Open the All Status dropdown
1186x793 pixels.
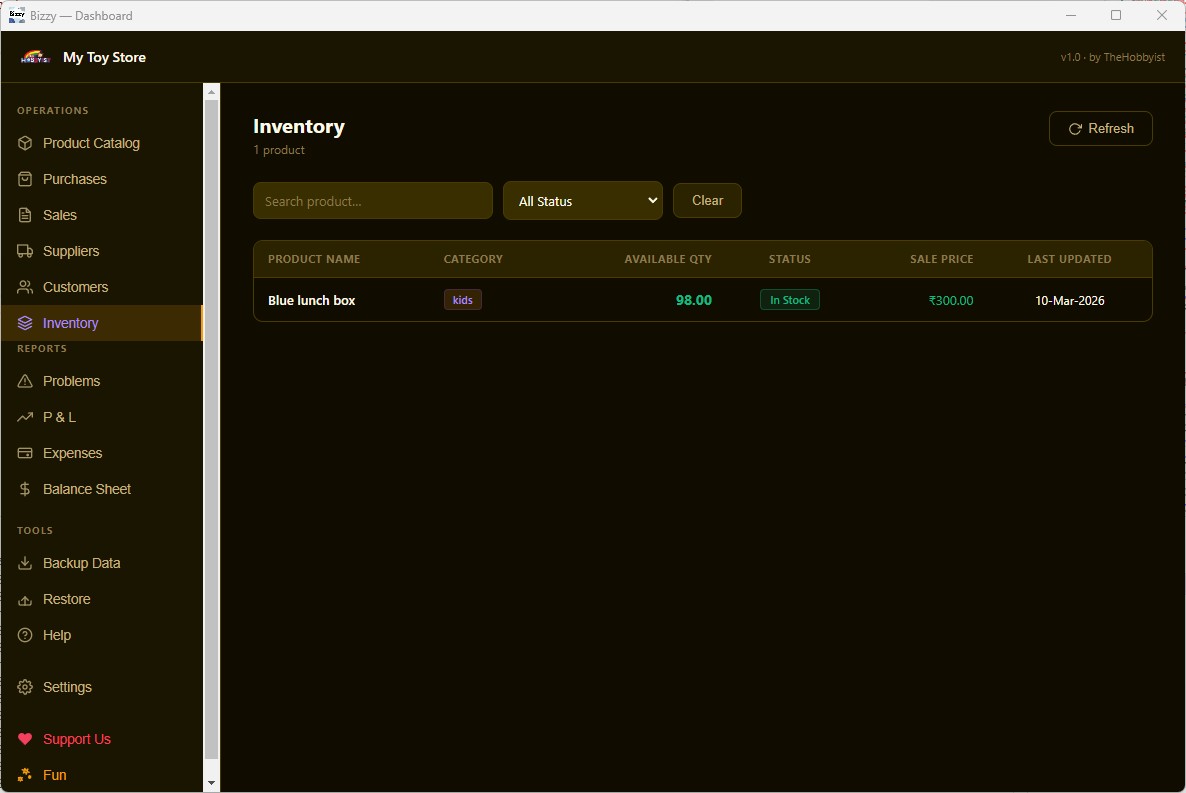point(583,200)
